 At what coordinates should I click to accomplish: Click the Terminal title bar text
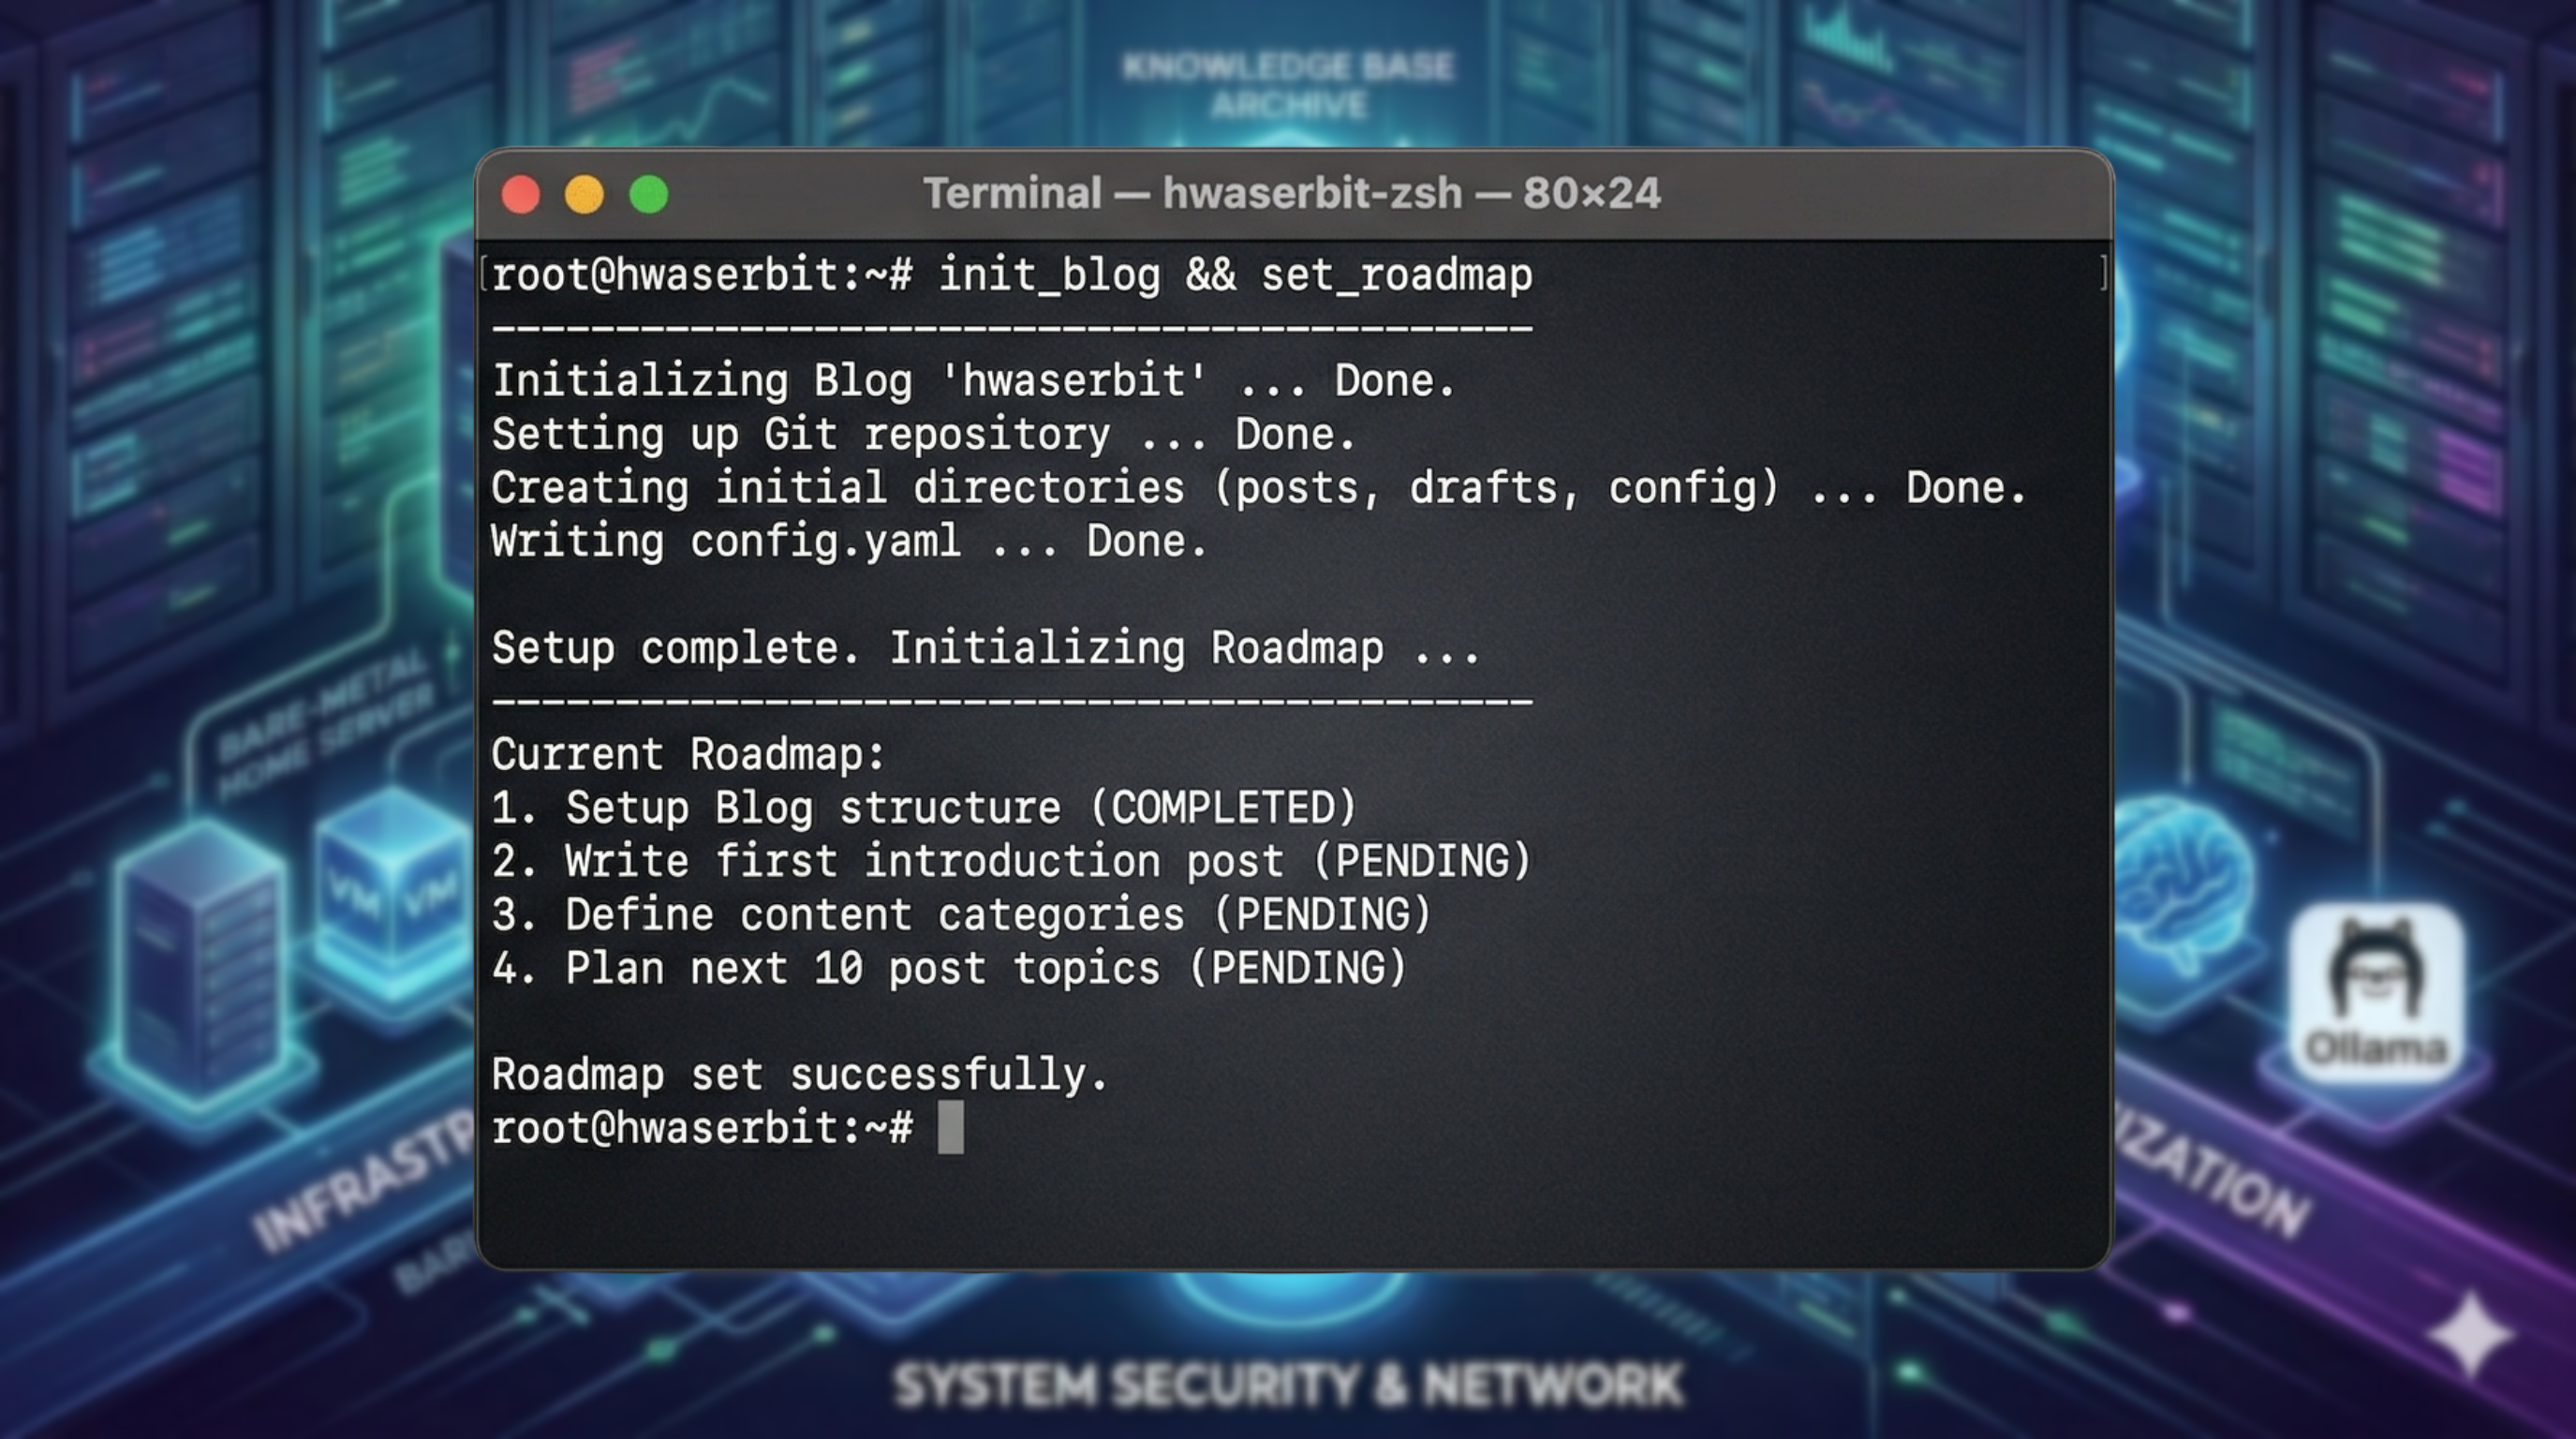(x=1291, y=194)
